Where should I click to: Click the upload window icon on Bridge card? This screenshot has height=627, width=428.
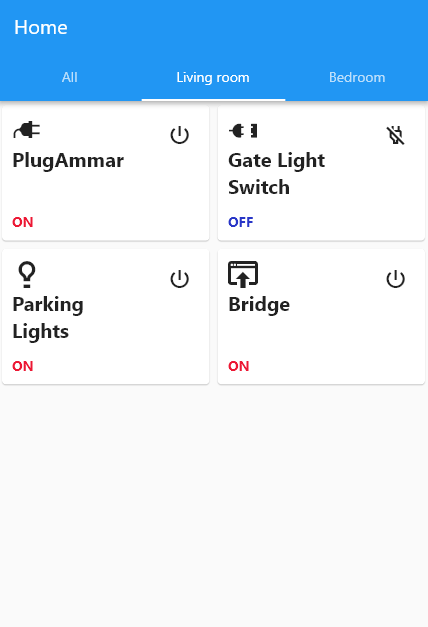click(243, 274)
